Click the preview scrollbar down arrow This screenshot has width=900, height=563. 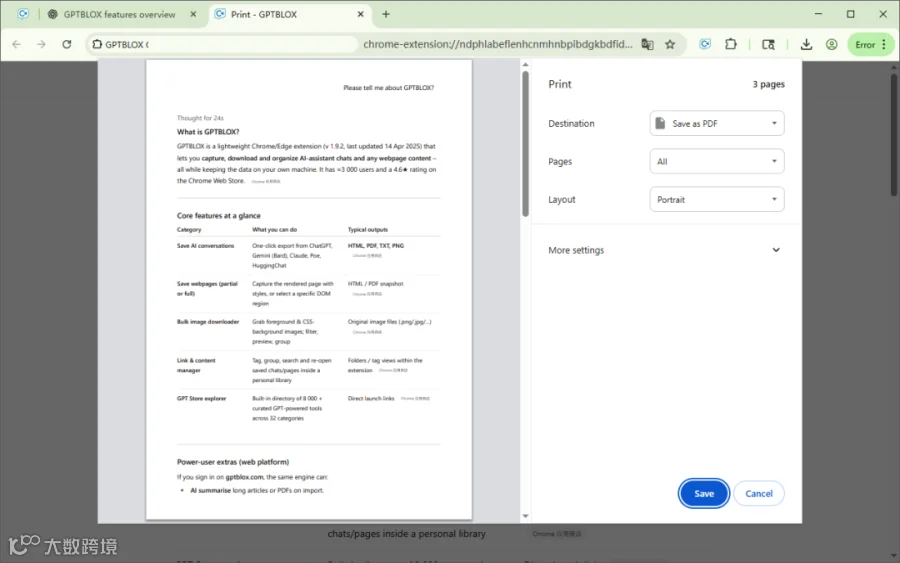tap(525, 516)
